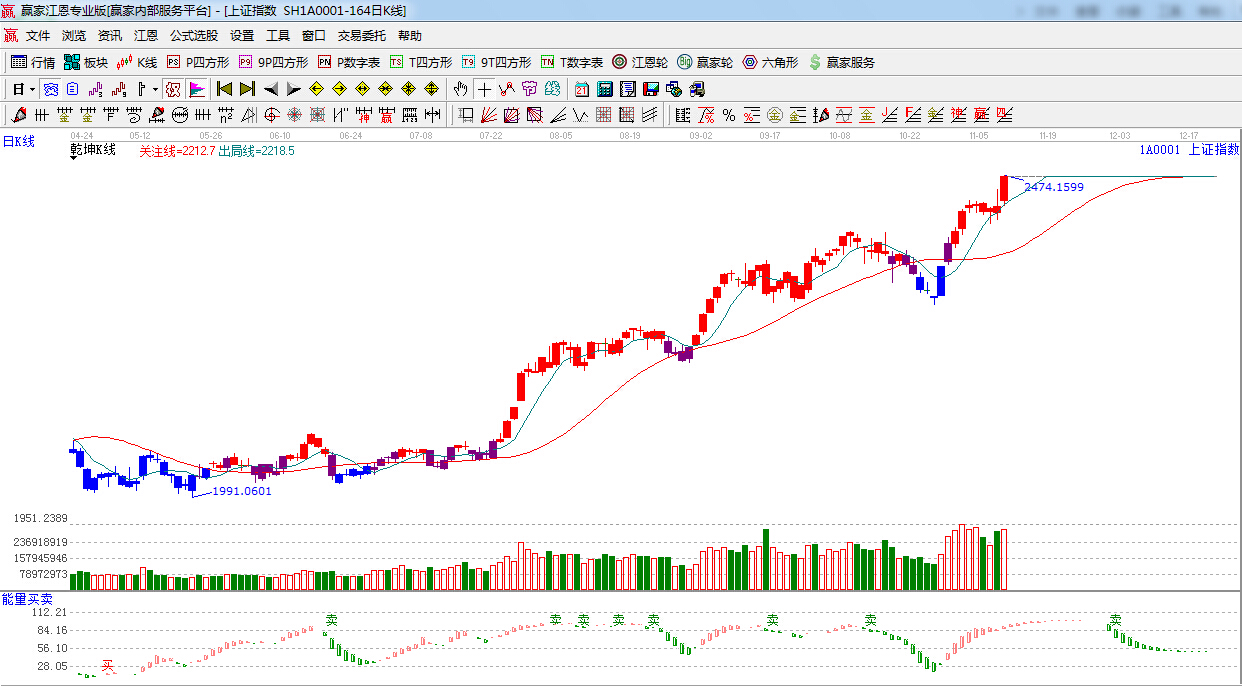Click the 能量买卖 indicator label
Image resolution: width=1242 pixels, height=686 pixels.
tap(27, 599)
